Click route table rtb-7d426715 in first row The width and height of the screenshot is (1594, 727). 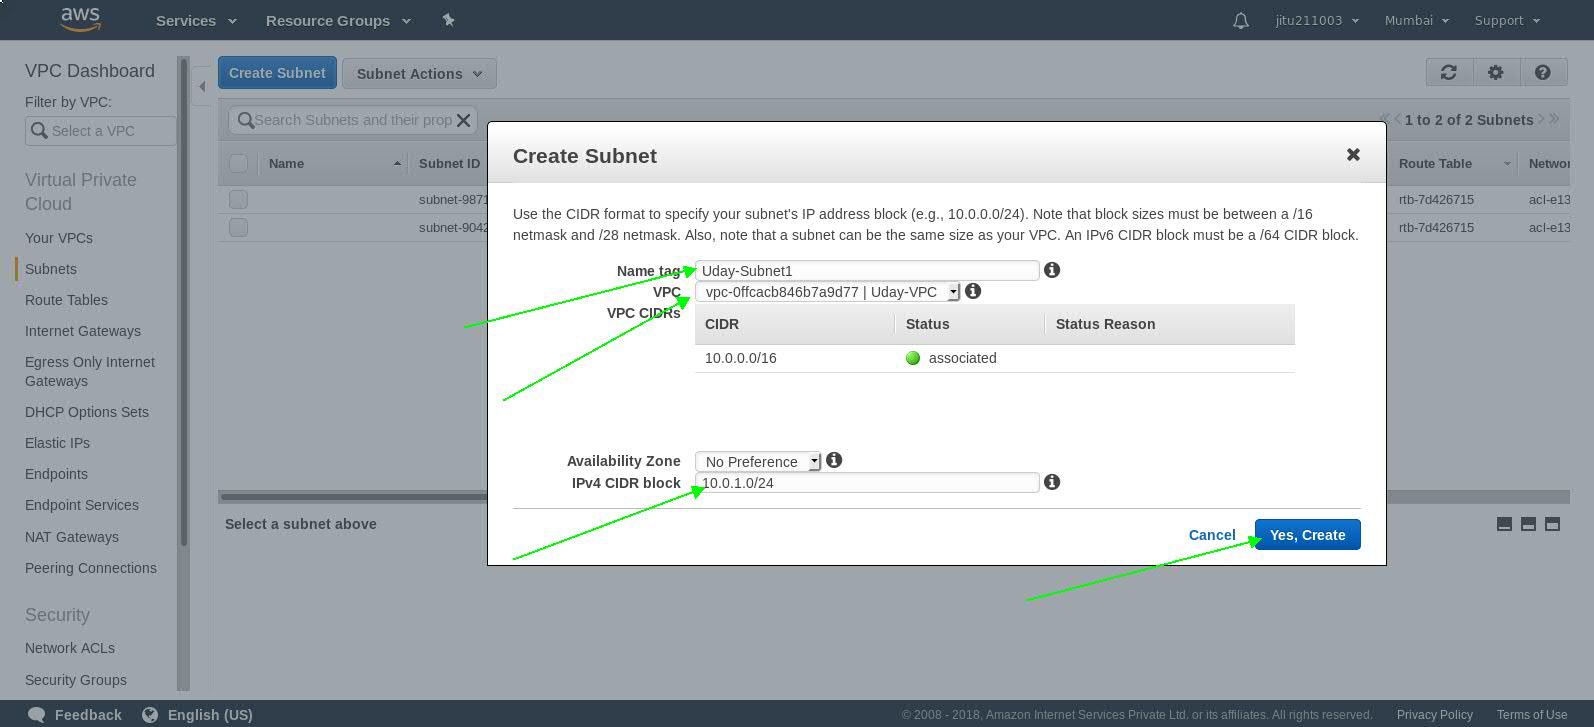[x=1436, y=199]
